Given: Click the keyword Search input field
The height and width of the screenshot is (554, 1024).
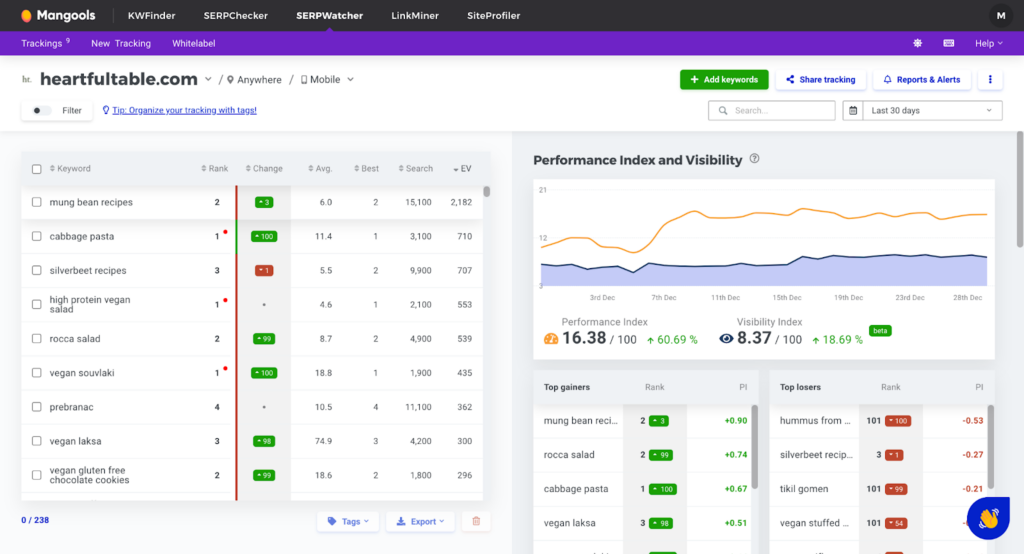Looking at the screenshot, I should pos(771,111).
